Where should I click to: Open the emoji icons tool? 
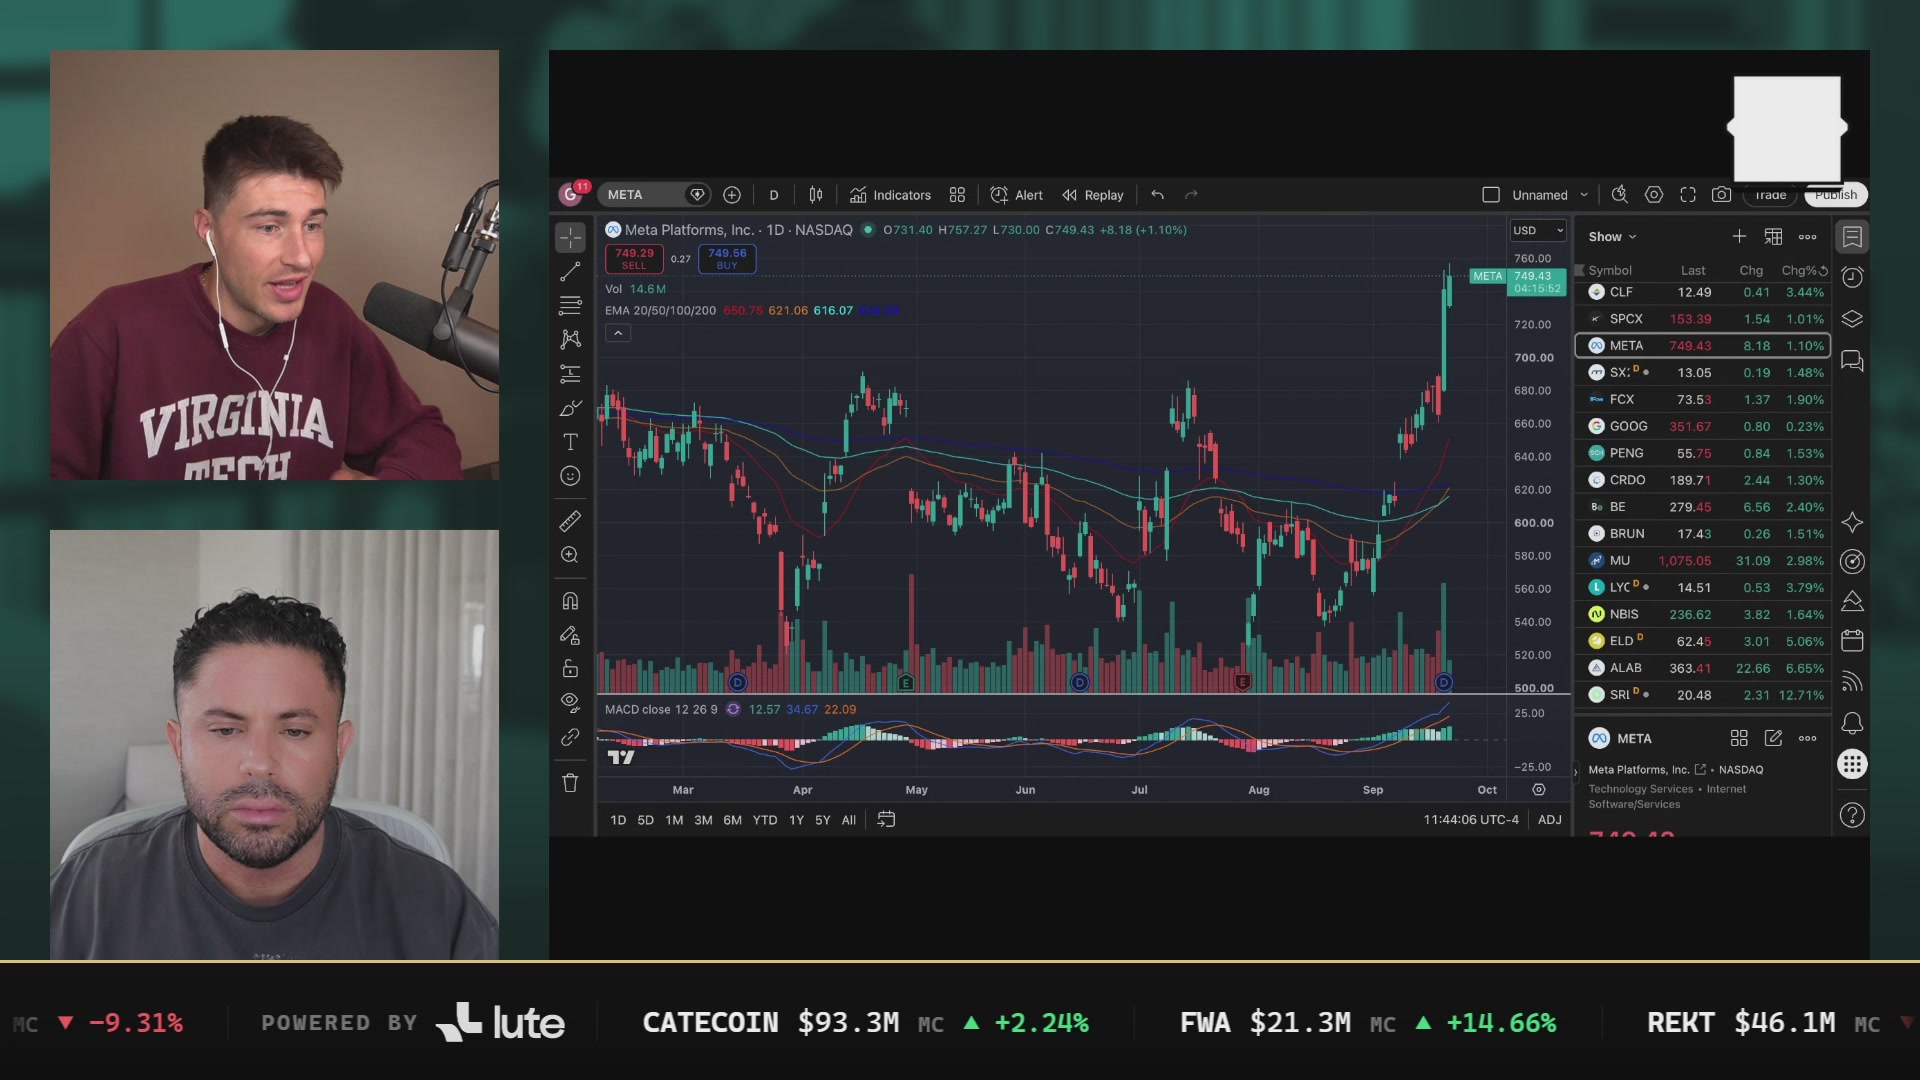pyautogui.click(x=570, y=476)
